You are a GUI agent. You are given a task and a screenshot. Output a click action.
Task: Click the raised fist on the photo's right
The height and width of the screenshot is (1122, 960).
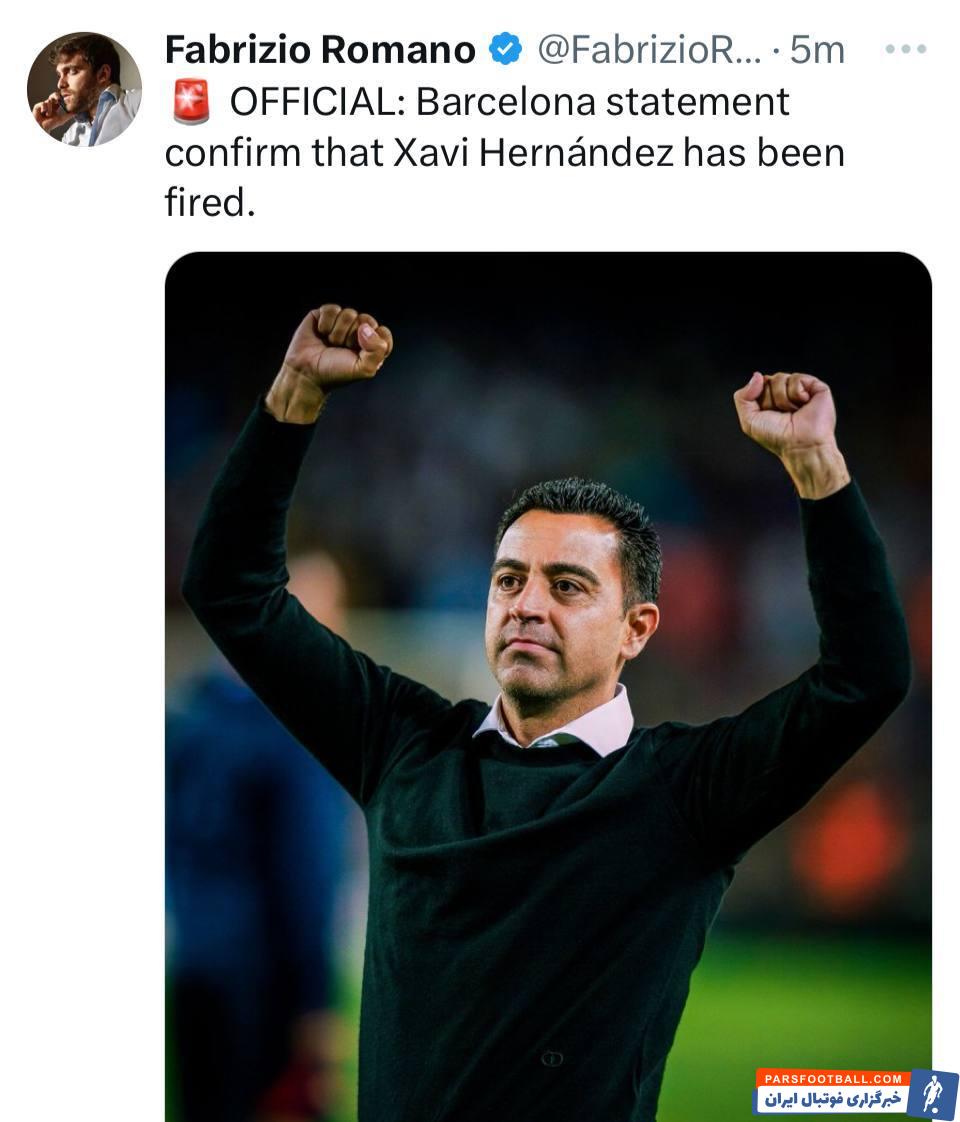785,415
